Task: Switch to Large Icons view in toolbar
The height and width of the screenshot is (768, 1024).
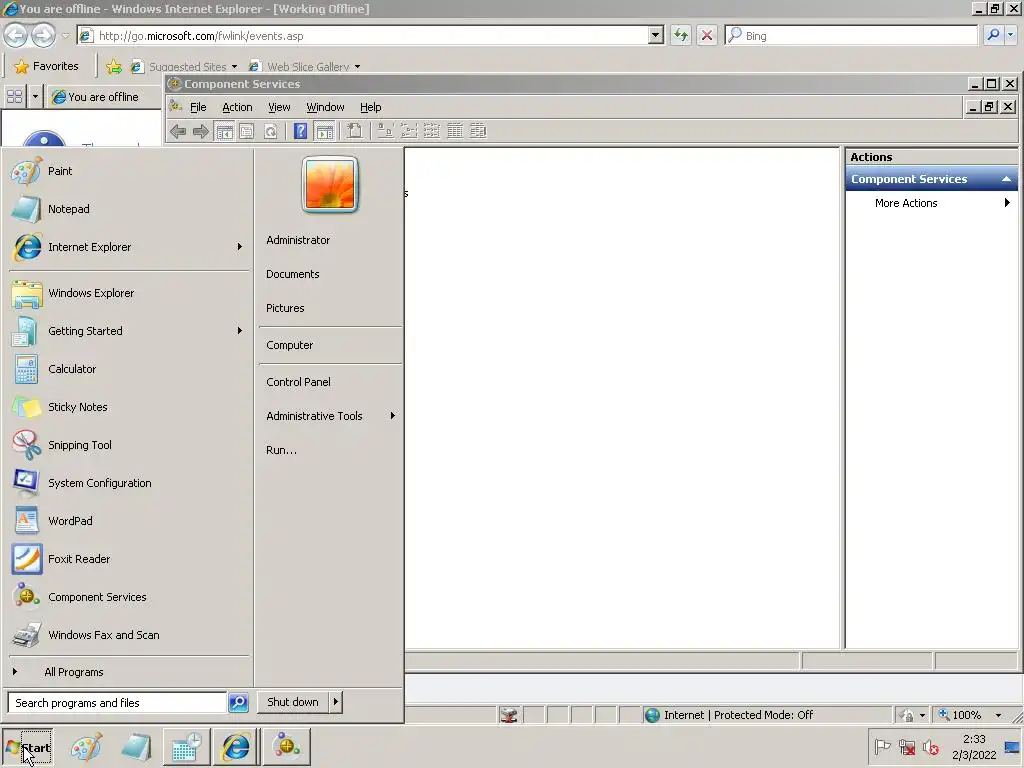Action: pyautogui.click(x=385, y=131)
